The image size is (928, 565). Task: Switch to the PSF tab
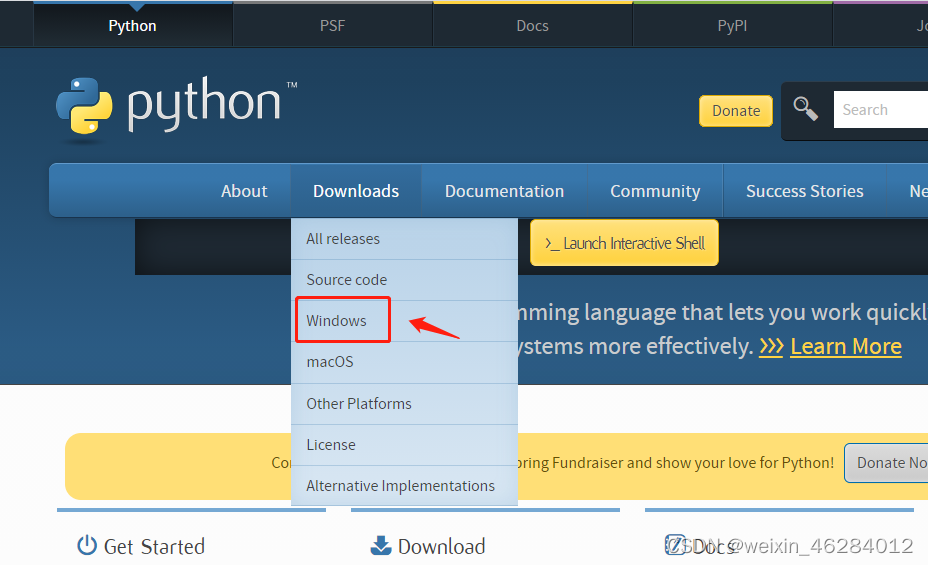tap(333, 25)
